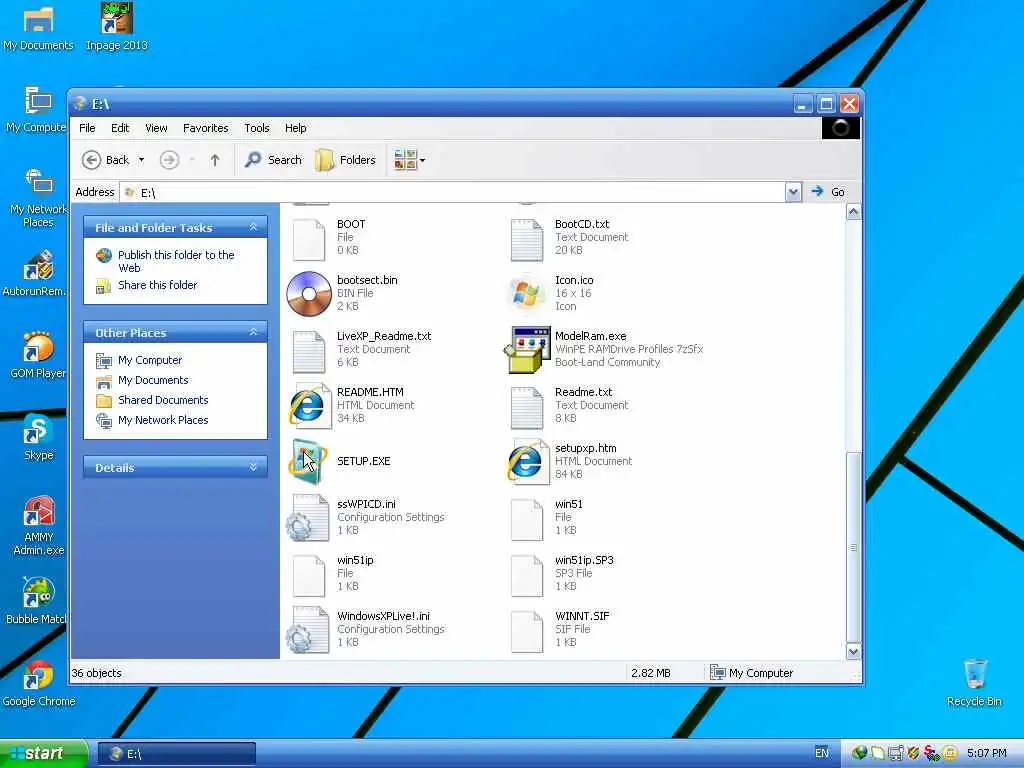This screenshot has width=1024, height=768.
Task: Open the Address bar dropdown list
Action: pos(793,192)
